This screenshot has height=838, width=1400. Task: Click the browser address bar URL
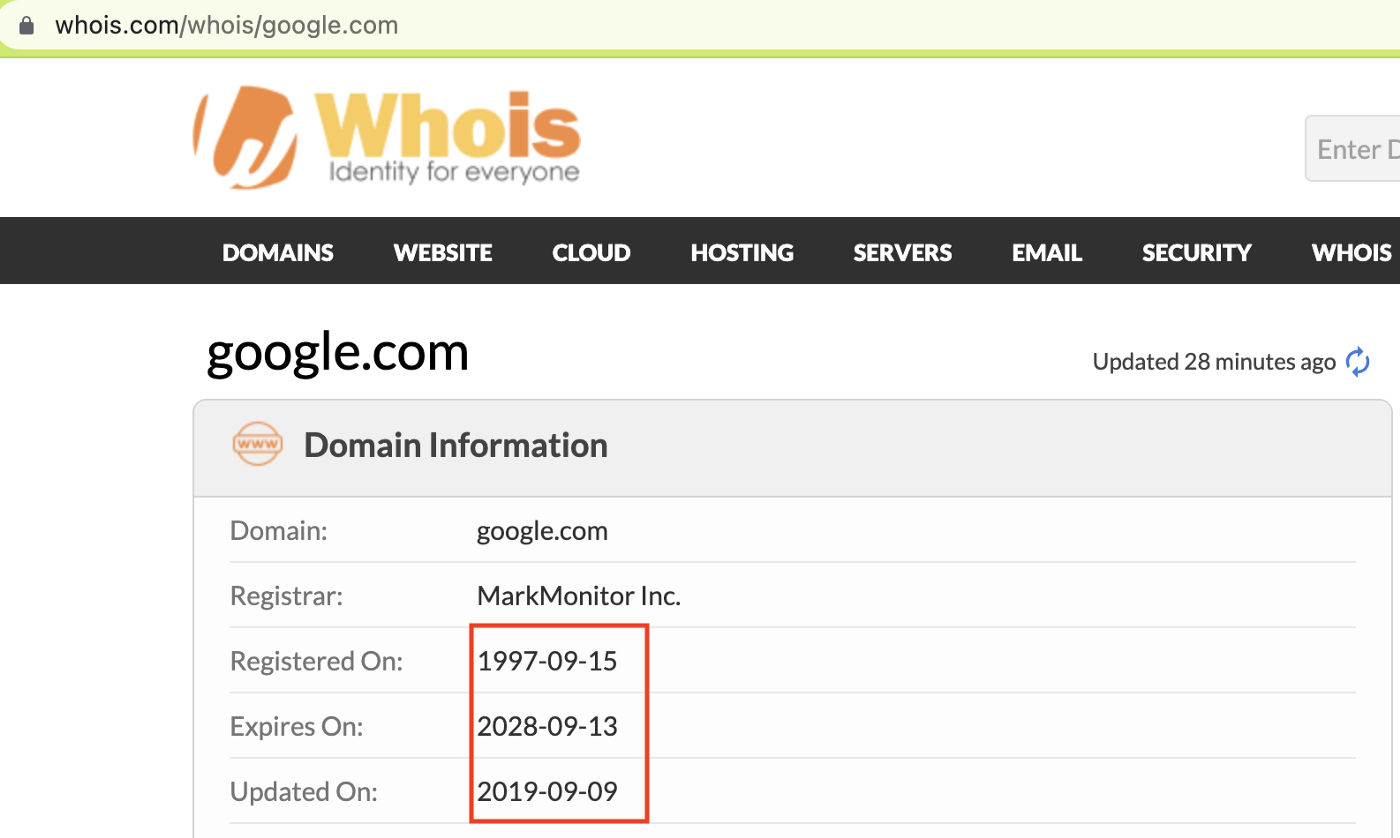pos(226,24)
